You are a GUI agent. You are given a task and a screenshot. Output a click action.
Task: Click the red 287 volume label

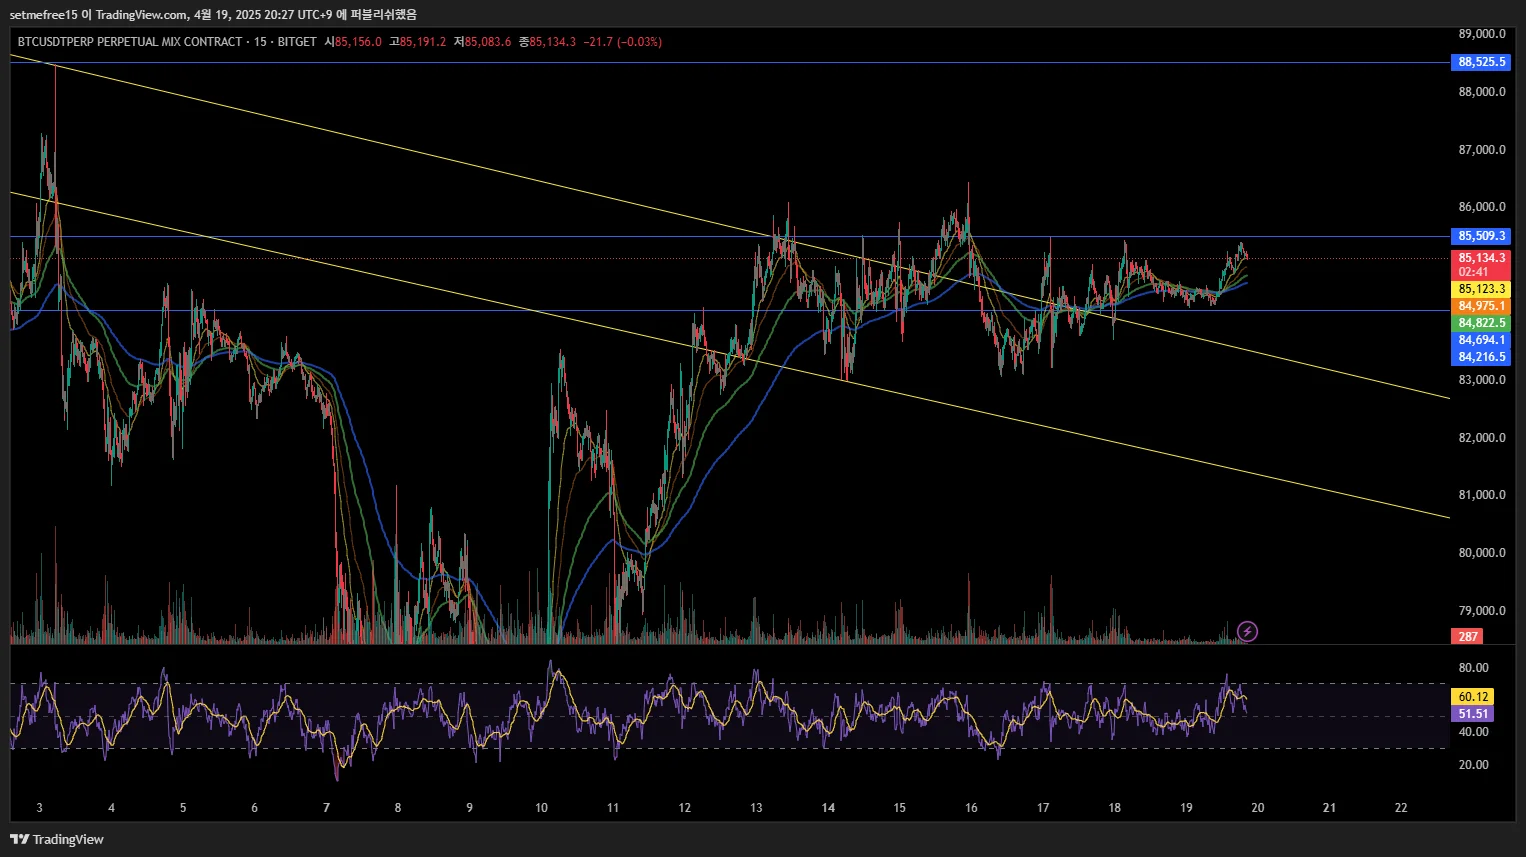tap(1467, 636)
